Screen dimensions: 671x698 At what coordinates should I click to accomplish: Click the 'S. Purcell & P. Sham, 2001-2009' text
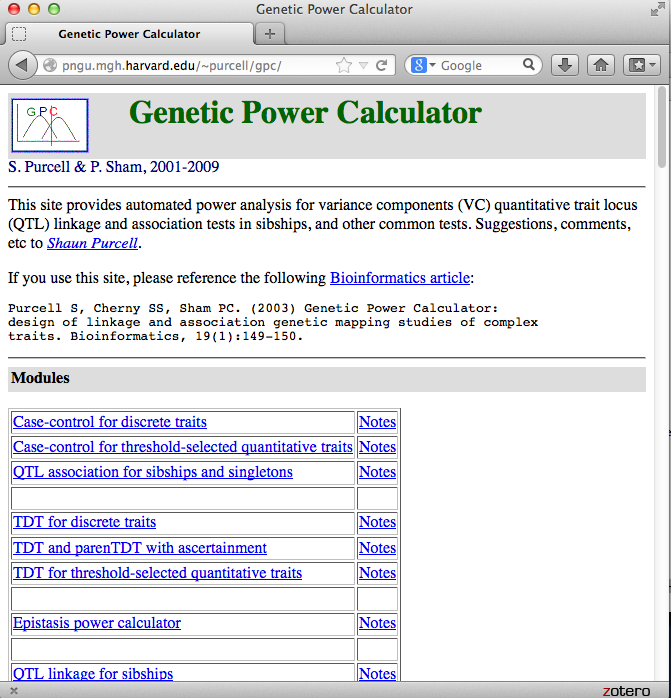pos(114,167)
